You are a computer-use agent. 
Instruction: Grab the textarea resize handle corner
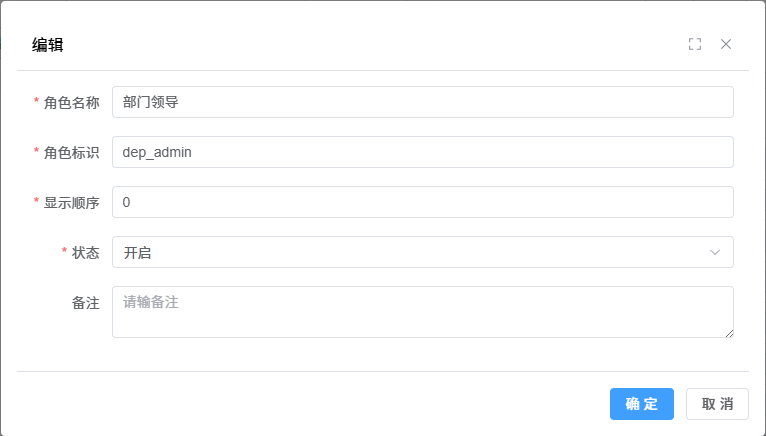pyautogui.click(x=729, y=333)
